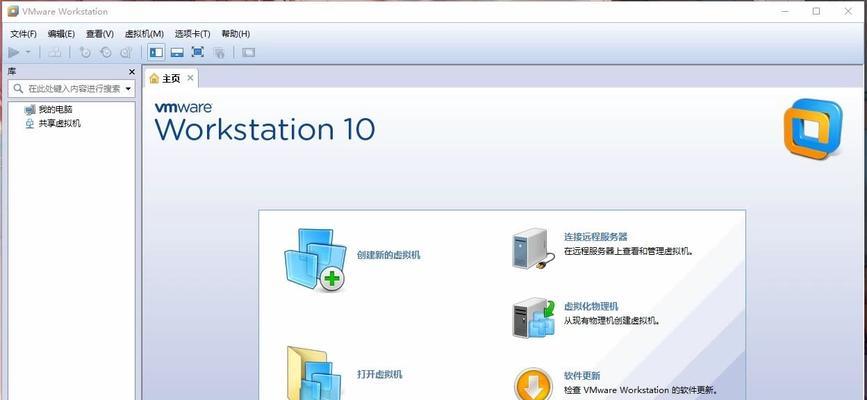Screen dimensions: 867x400
Task: Click the 软件更新 download icon
Action: point(534,383)
